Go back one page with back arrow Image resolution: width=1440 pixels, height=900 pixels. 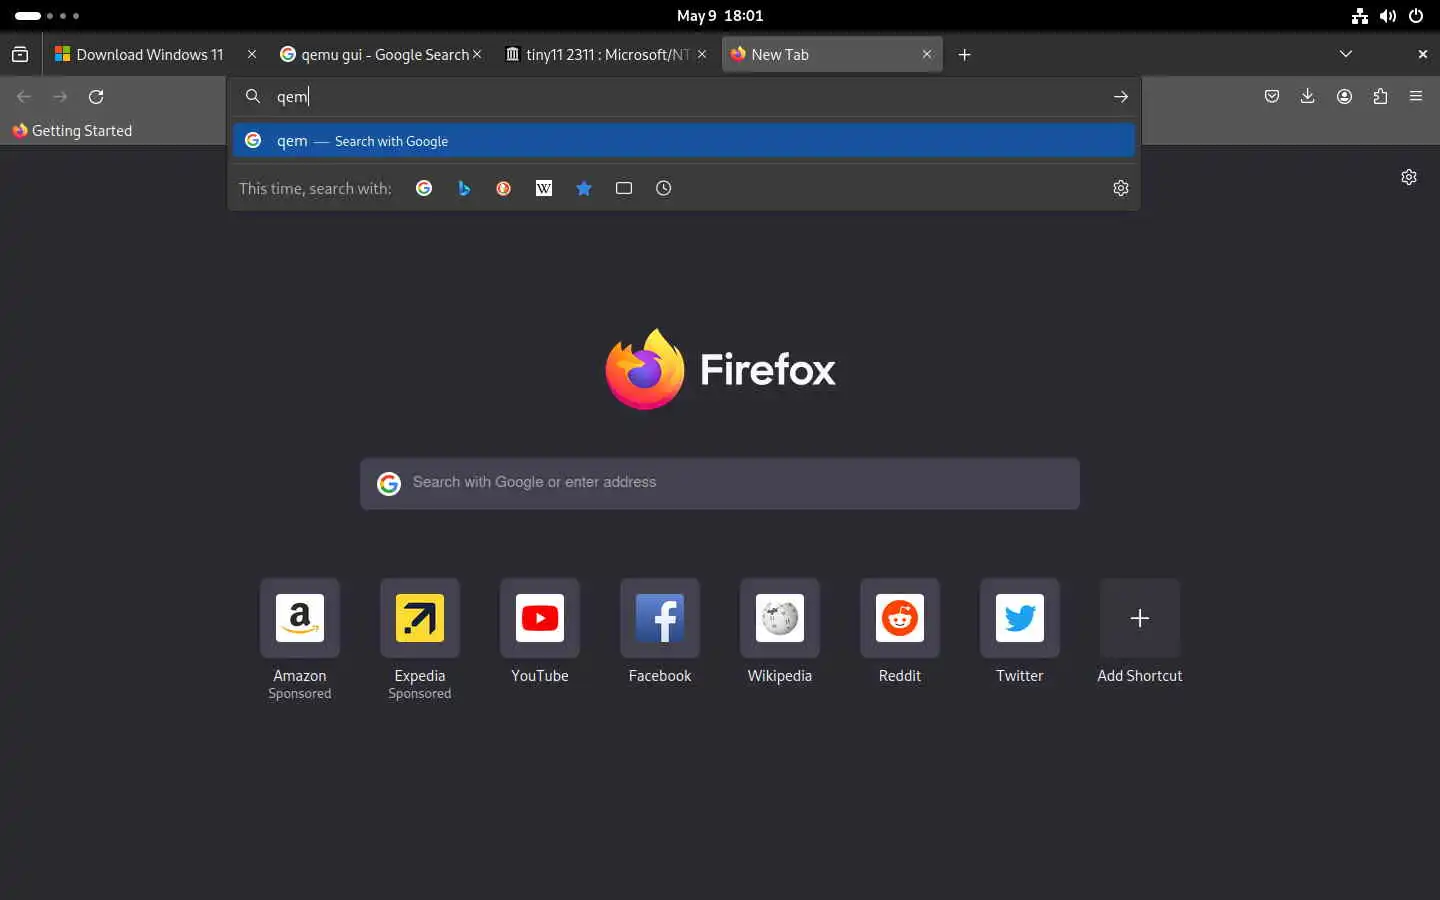point(24,97)
